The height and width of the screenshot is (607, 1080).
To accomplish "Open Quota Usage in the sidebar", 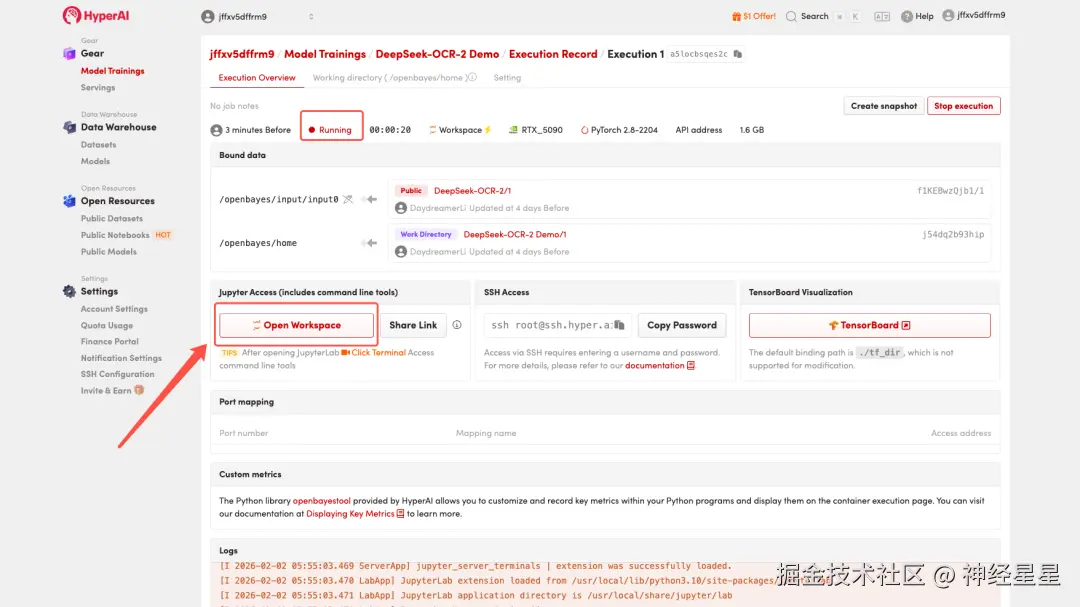I will pos(107,325).
